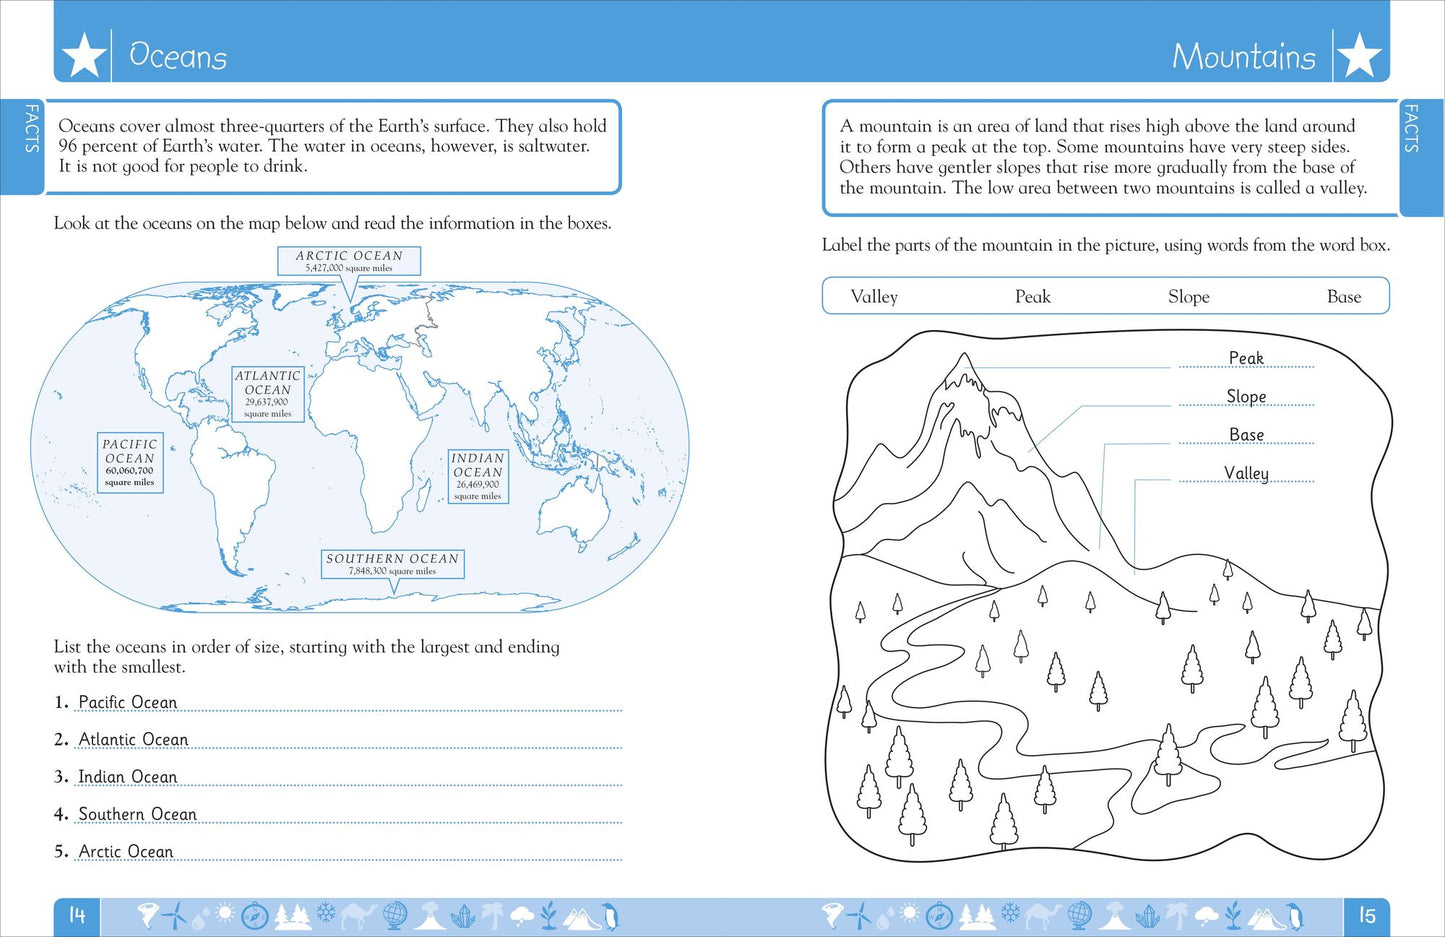Screen dimensions: 1445x937
Task: Click the penguin icon in page 15 footer
Action: (1295, 916)
